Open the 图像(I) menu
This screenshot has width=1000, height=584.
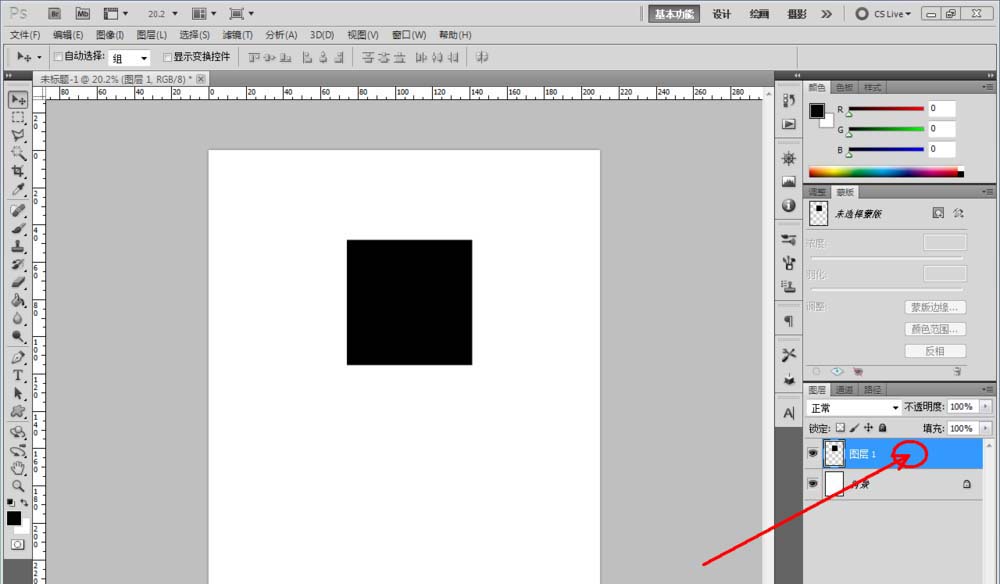tap(110, 34)
